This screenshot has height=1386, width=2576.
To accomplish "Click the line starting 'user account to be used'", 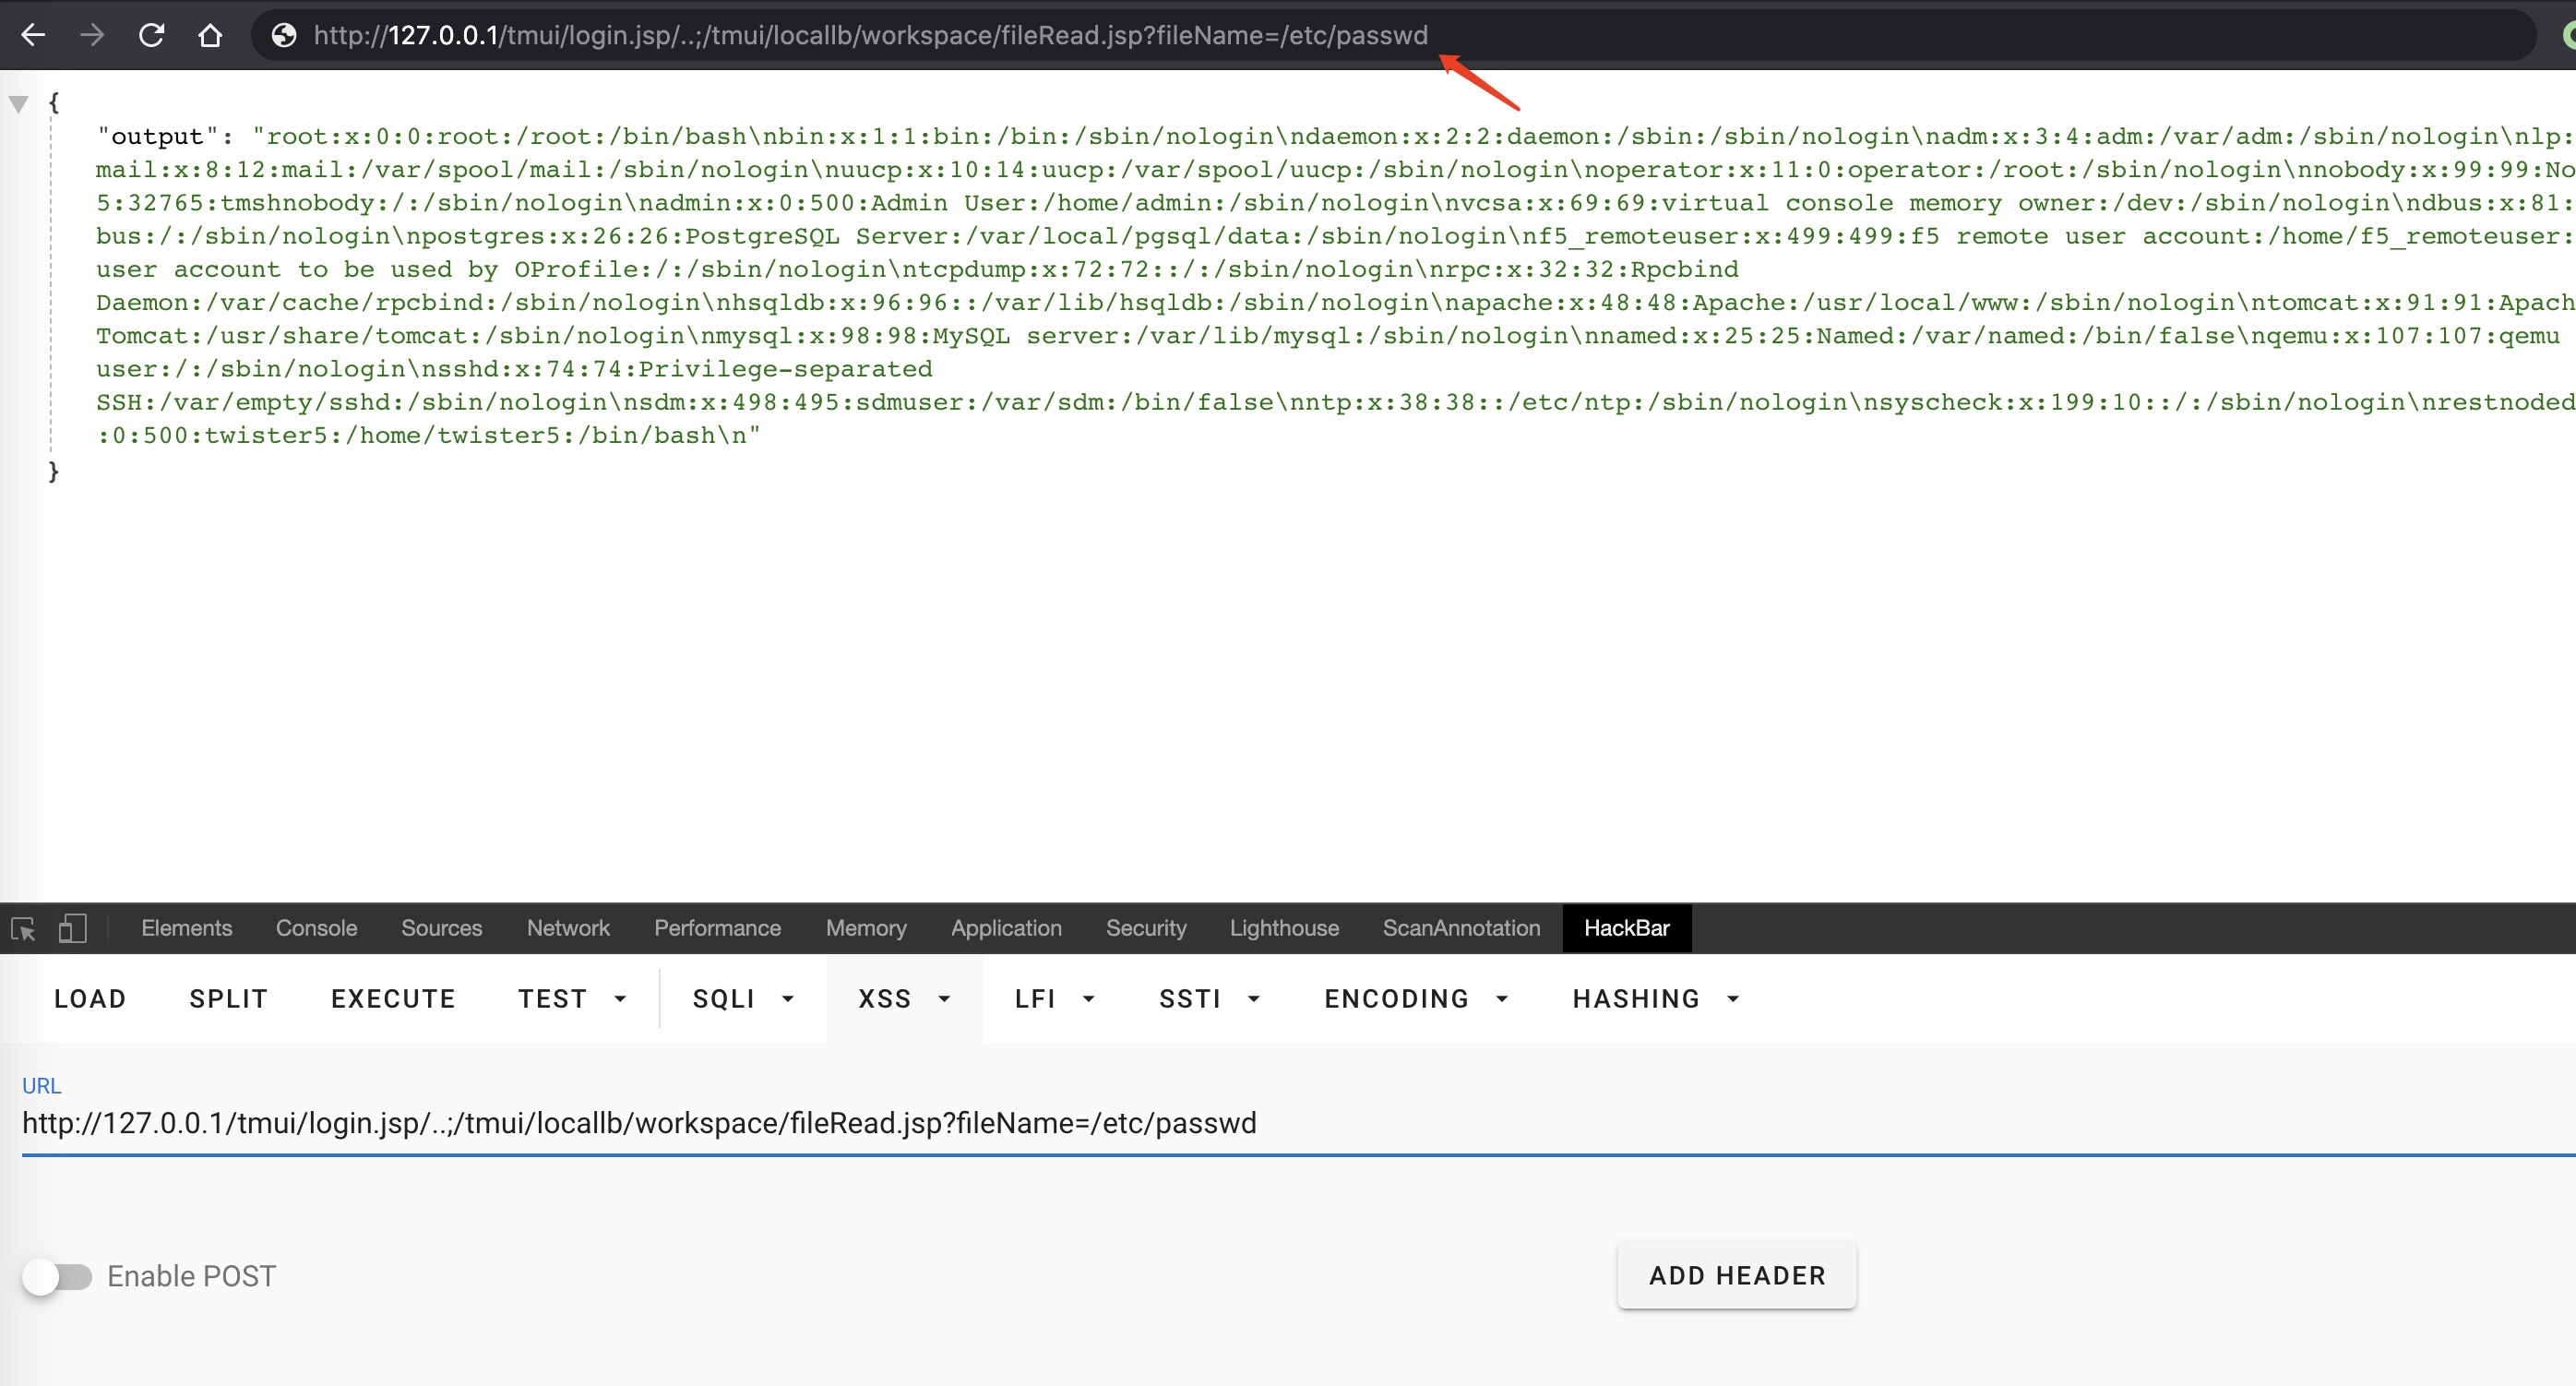I will pos(917,269).
